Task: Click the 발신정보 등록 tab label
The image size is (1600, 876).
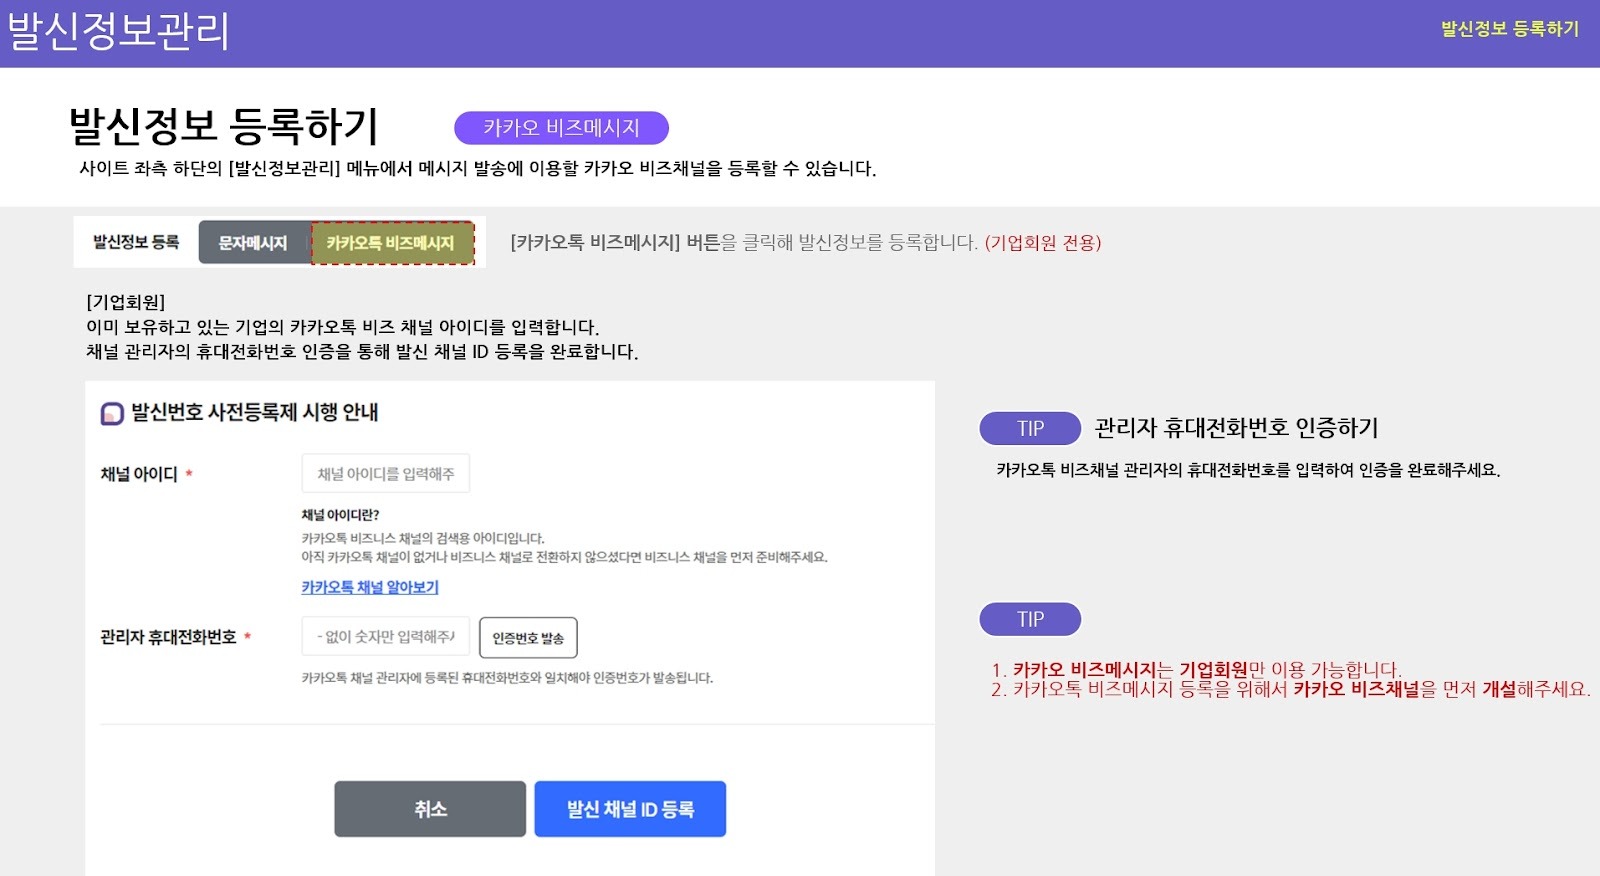Action: pos(136,242)
